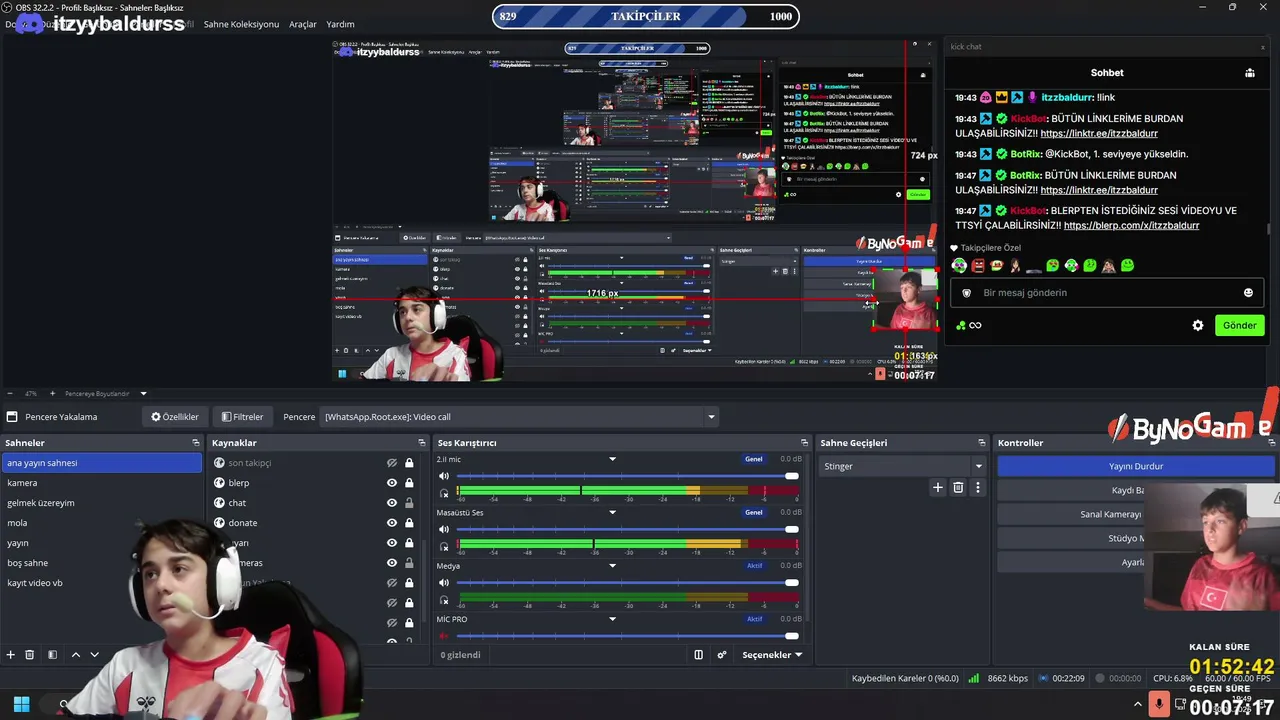Open the Sahne Koleksiyonu menu
The width and height of the screenshot is (1280, 720).
pyautogui.click(x=241, y=24)
